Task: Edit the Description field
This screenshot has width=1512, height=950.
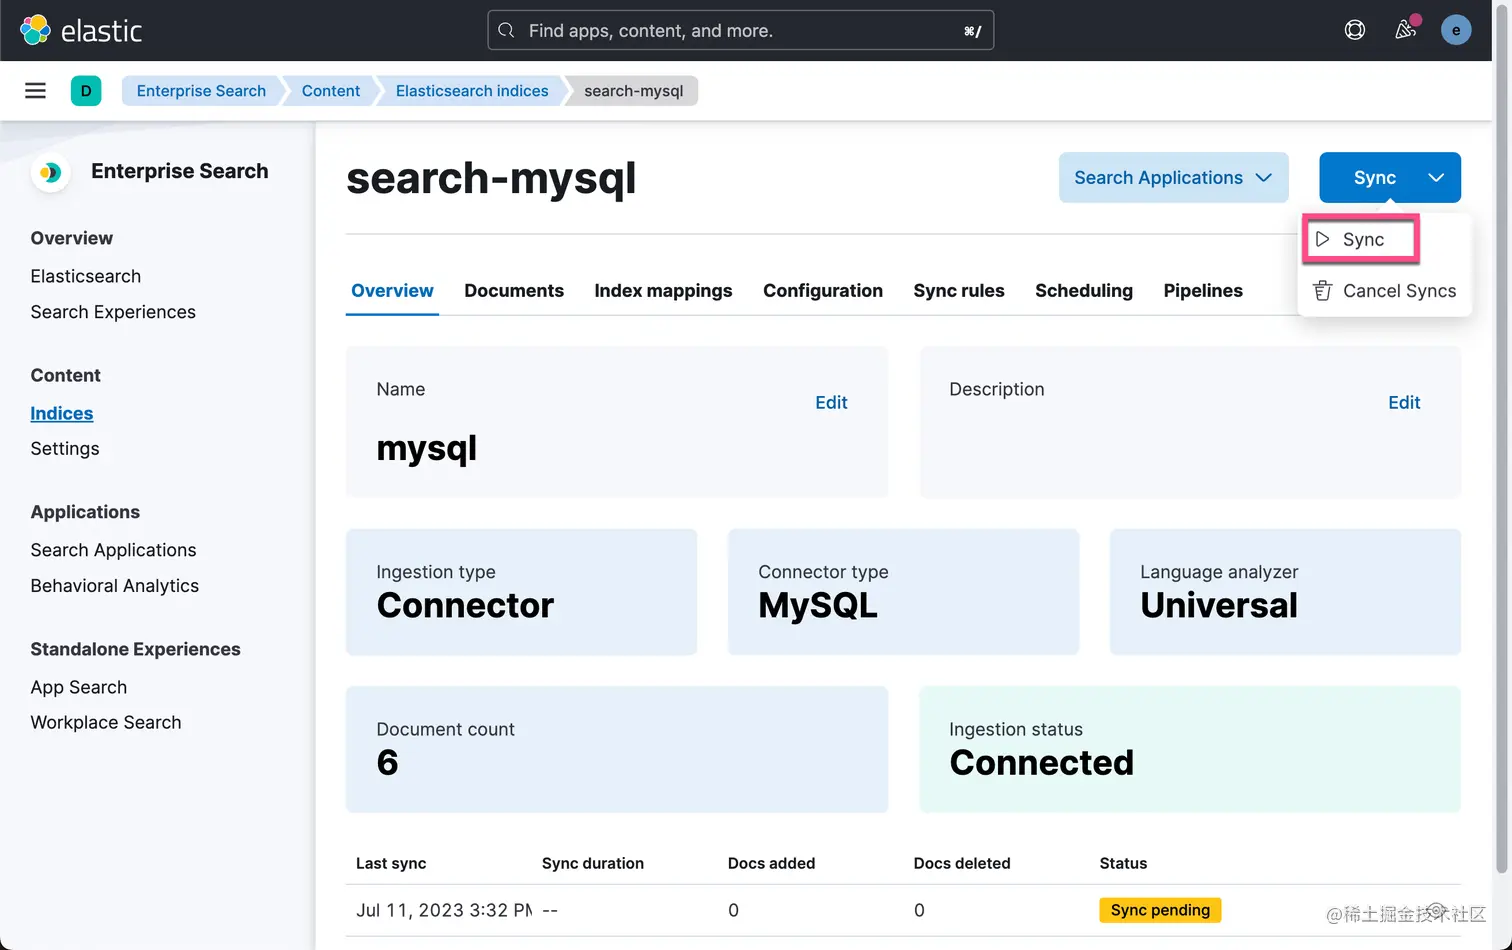Action: pos(1404,402)
